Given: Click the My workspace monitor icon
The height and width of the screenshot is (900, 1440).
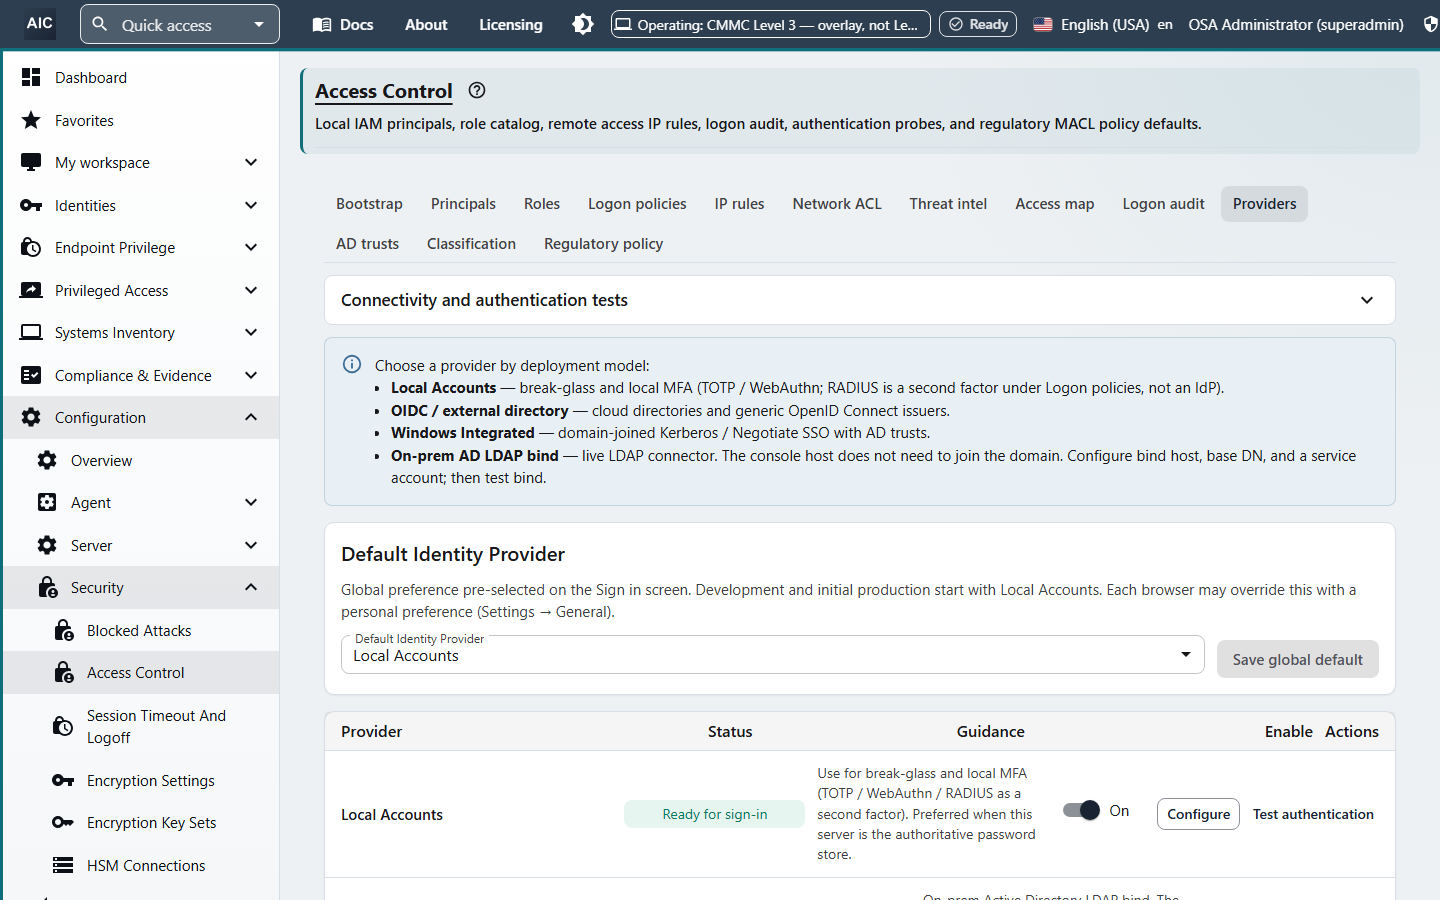Looking at the screenshot, I should tap(31, 162).
